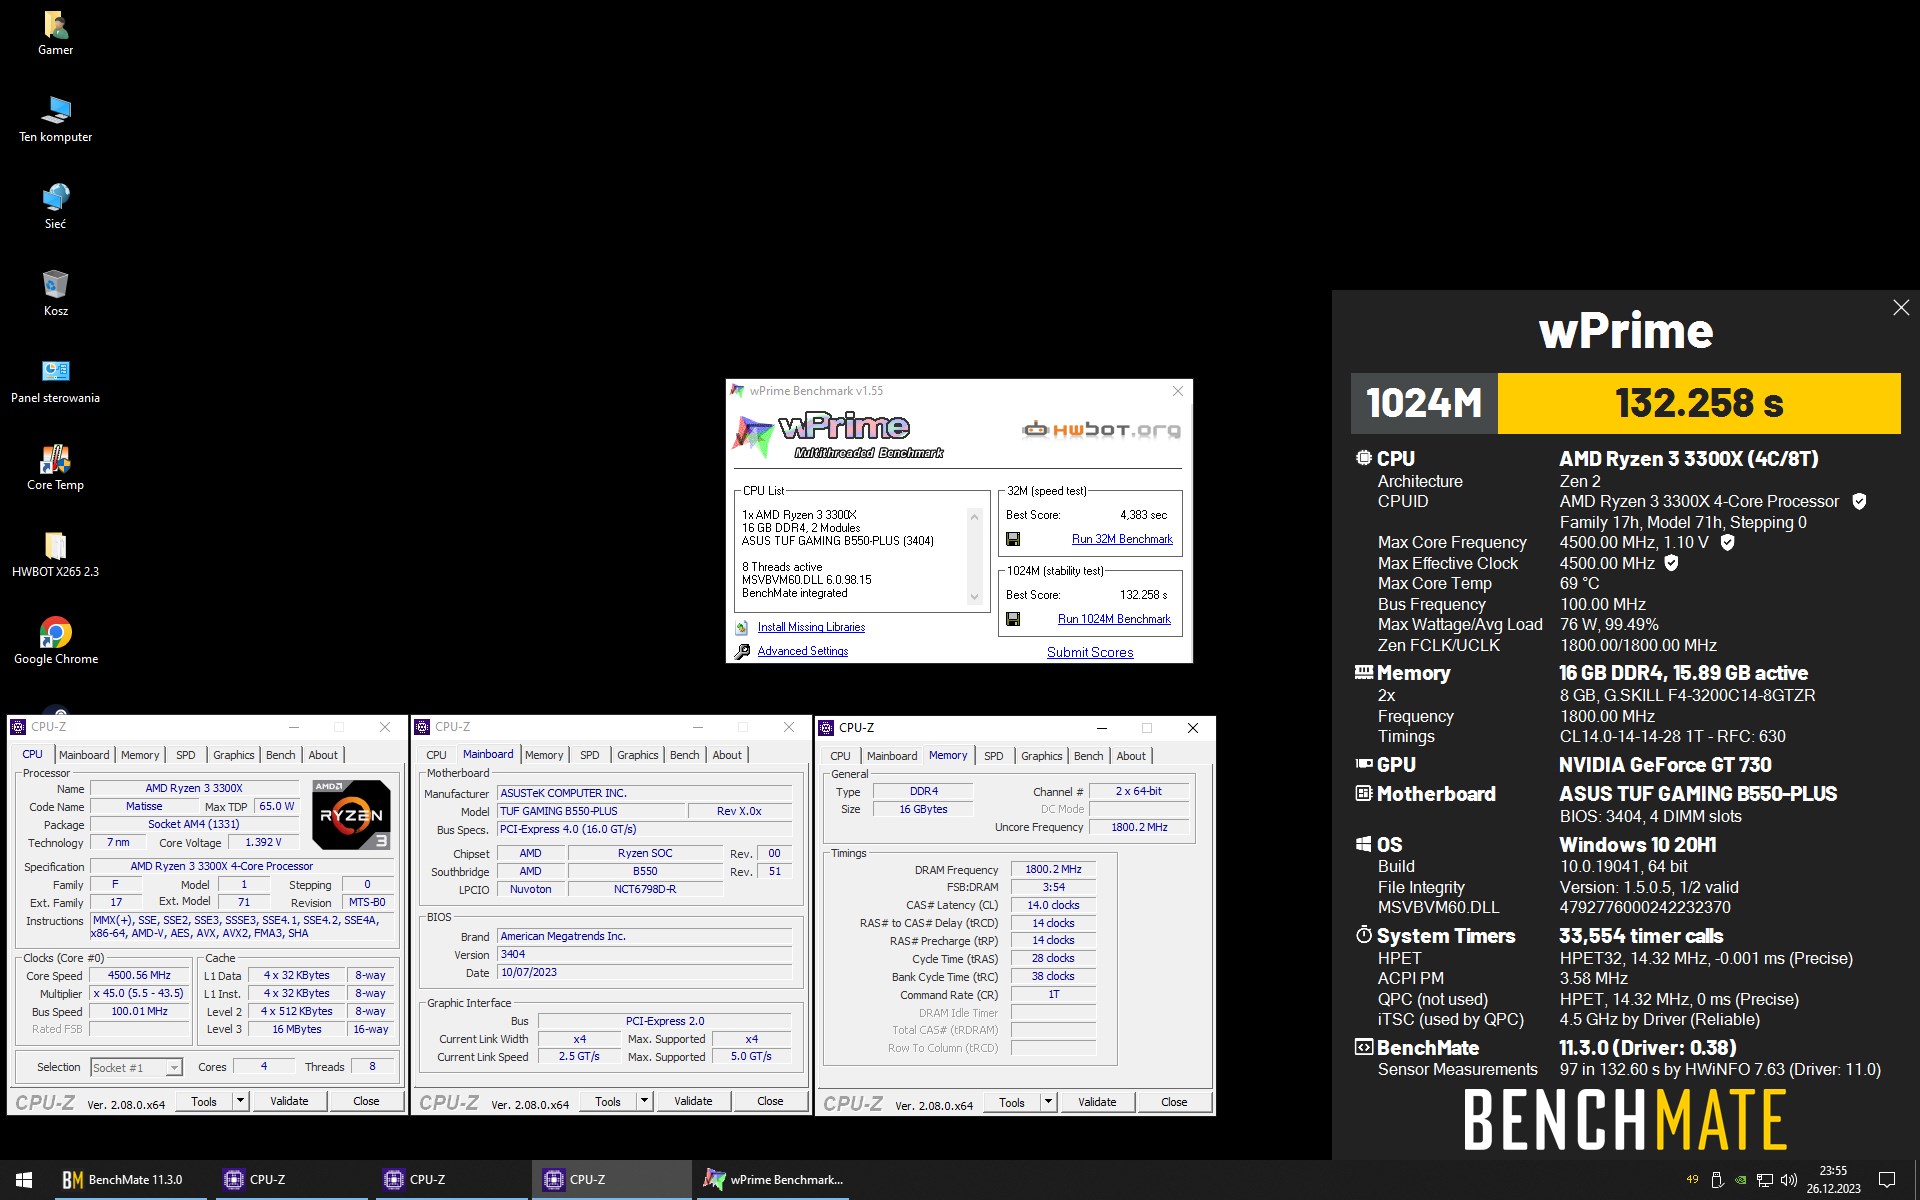Click Close button in CPU-Z Memory window
This screenshot has height=1200, width=1920.
1174,1102
